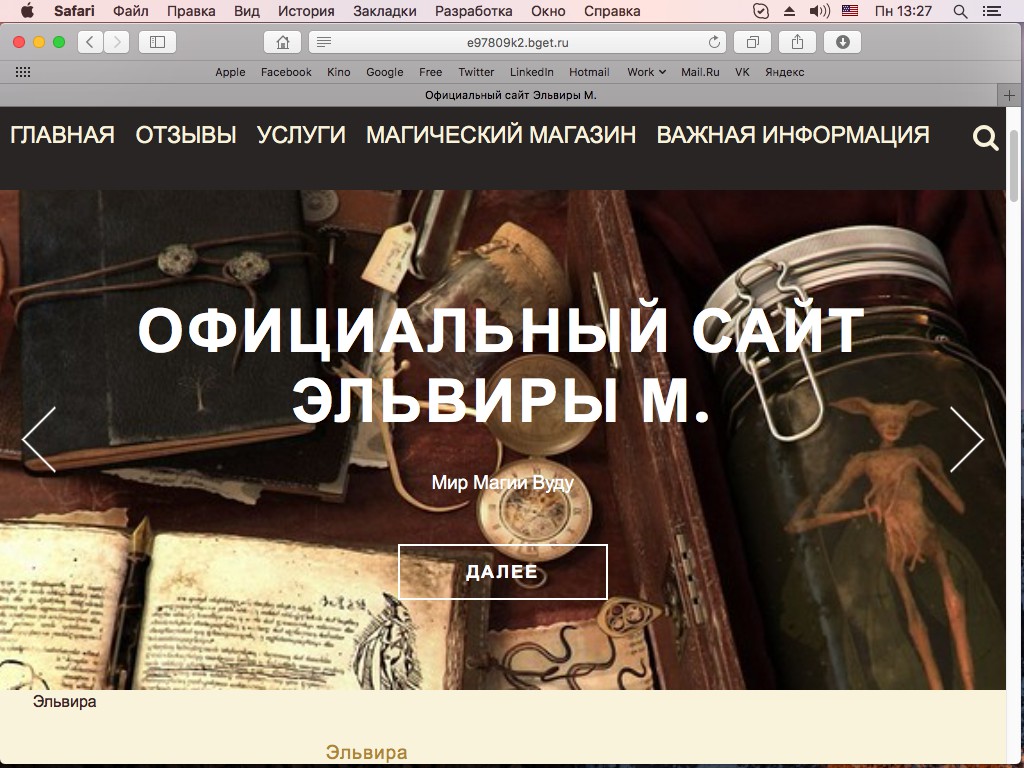
Task: Click the Home toolbar icon
Action: click(282, 42)
